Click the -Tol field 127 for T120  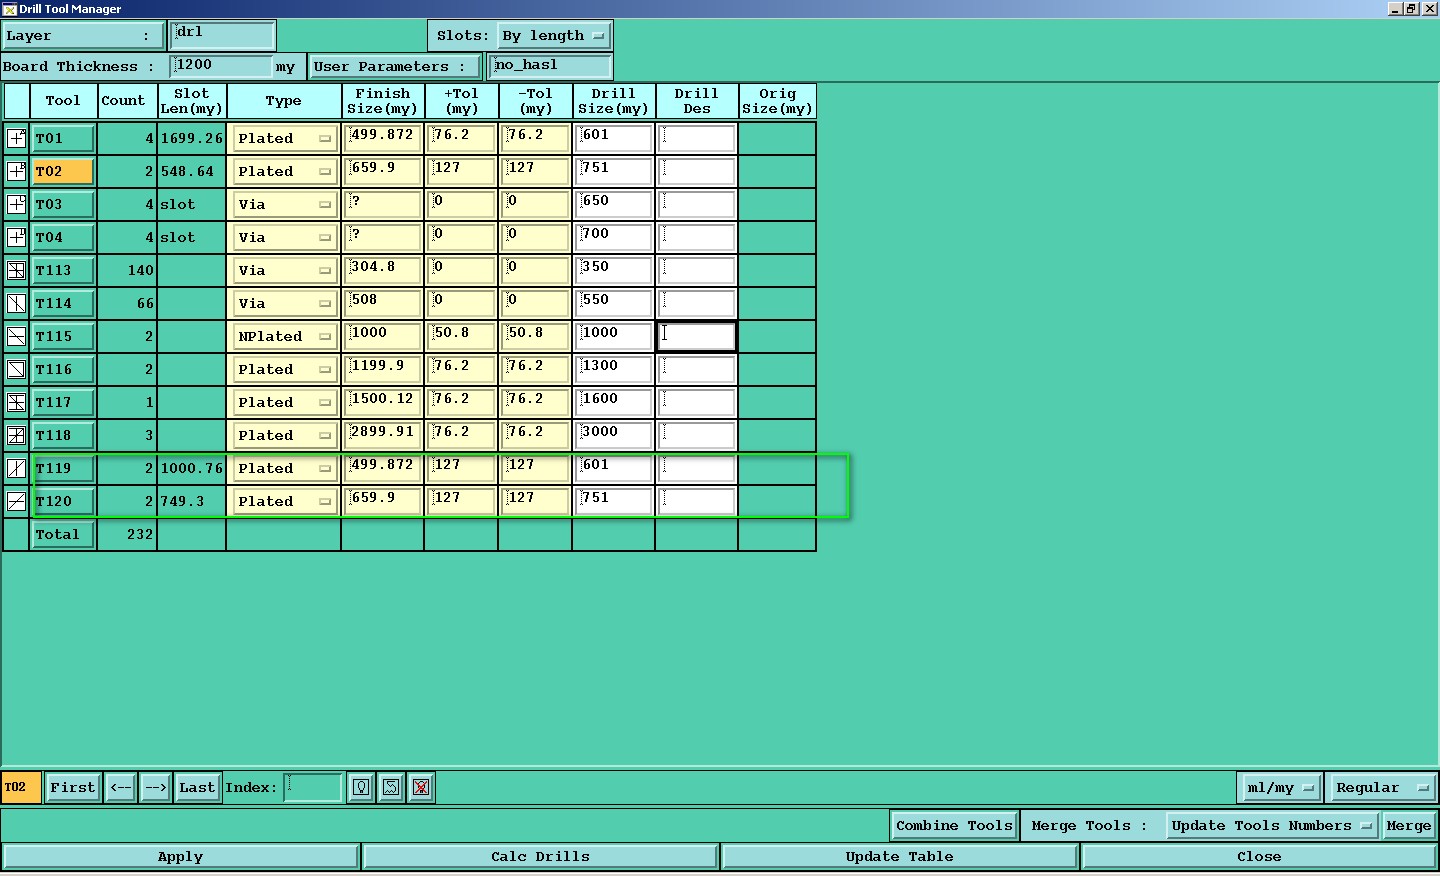(x=535, y=501)
